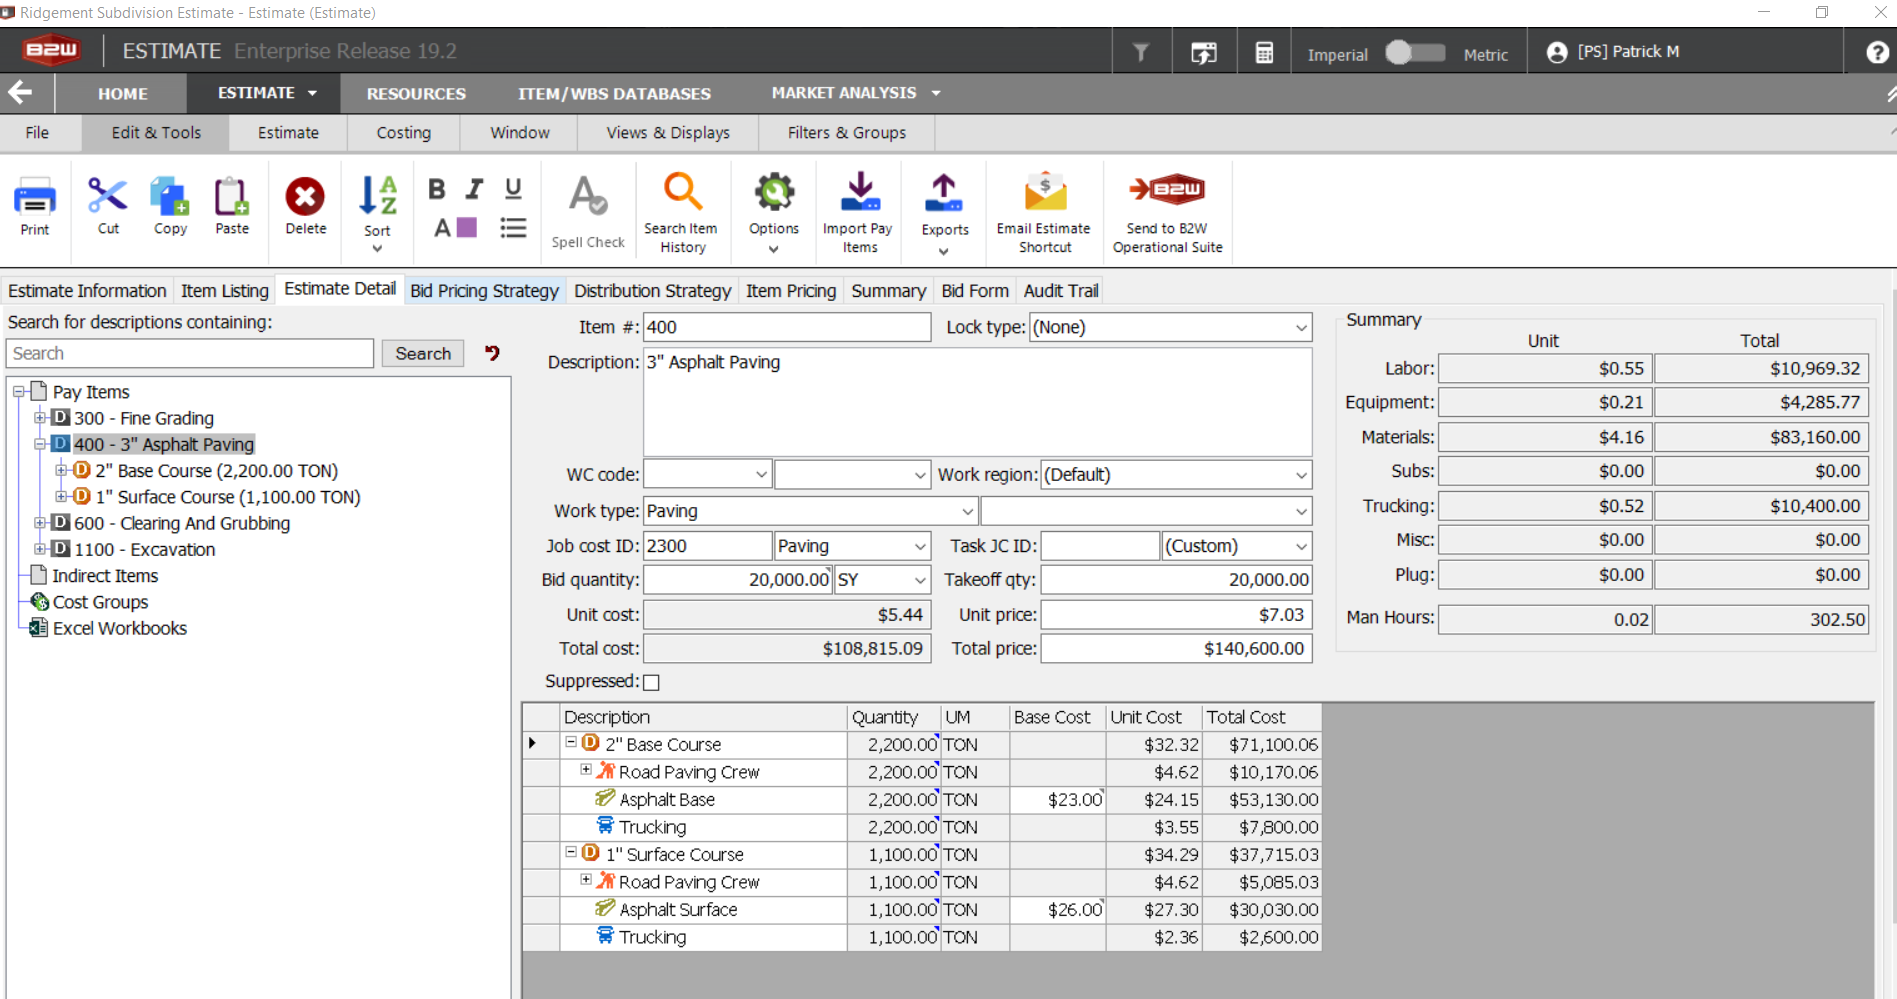Open the RESOURCES menu
The height and width of the screenshot is (999, 1897).
tap(416, 94)
